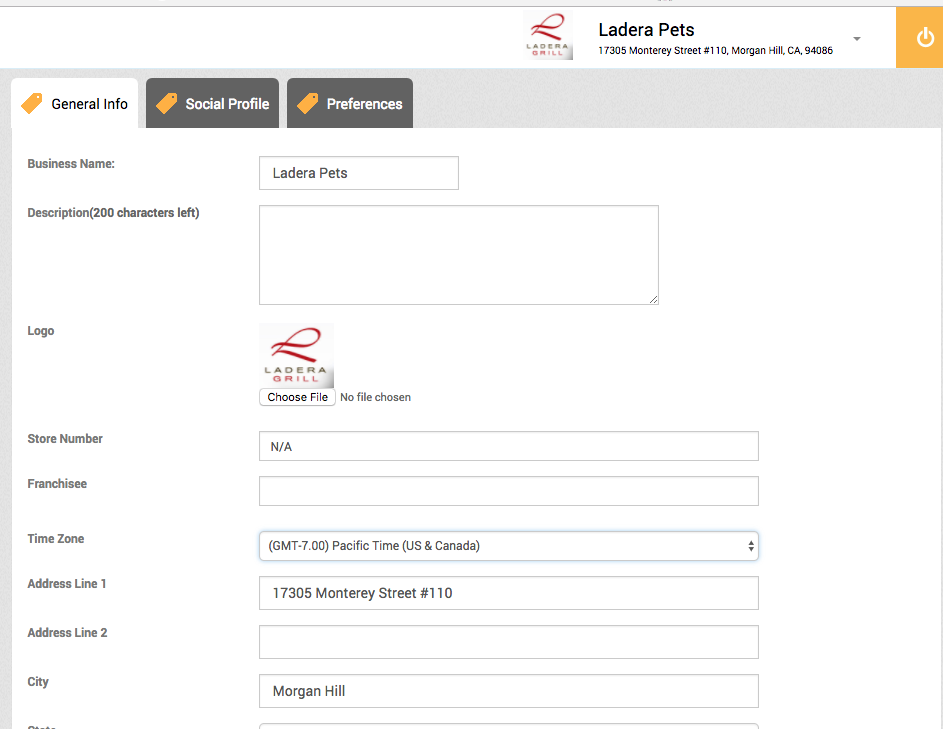Click the 'Time Zone' label

coord(55,539)
